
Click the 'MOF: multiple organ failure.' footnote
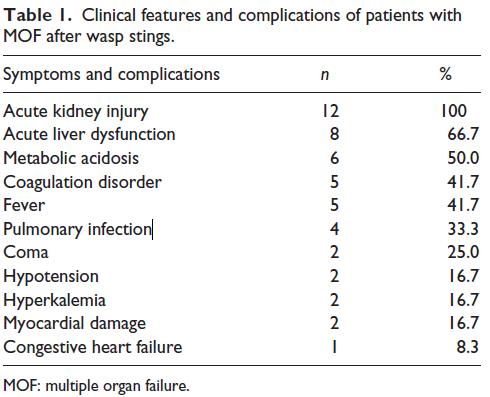pyautogui.click(x=96, y=386)
